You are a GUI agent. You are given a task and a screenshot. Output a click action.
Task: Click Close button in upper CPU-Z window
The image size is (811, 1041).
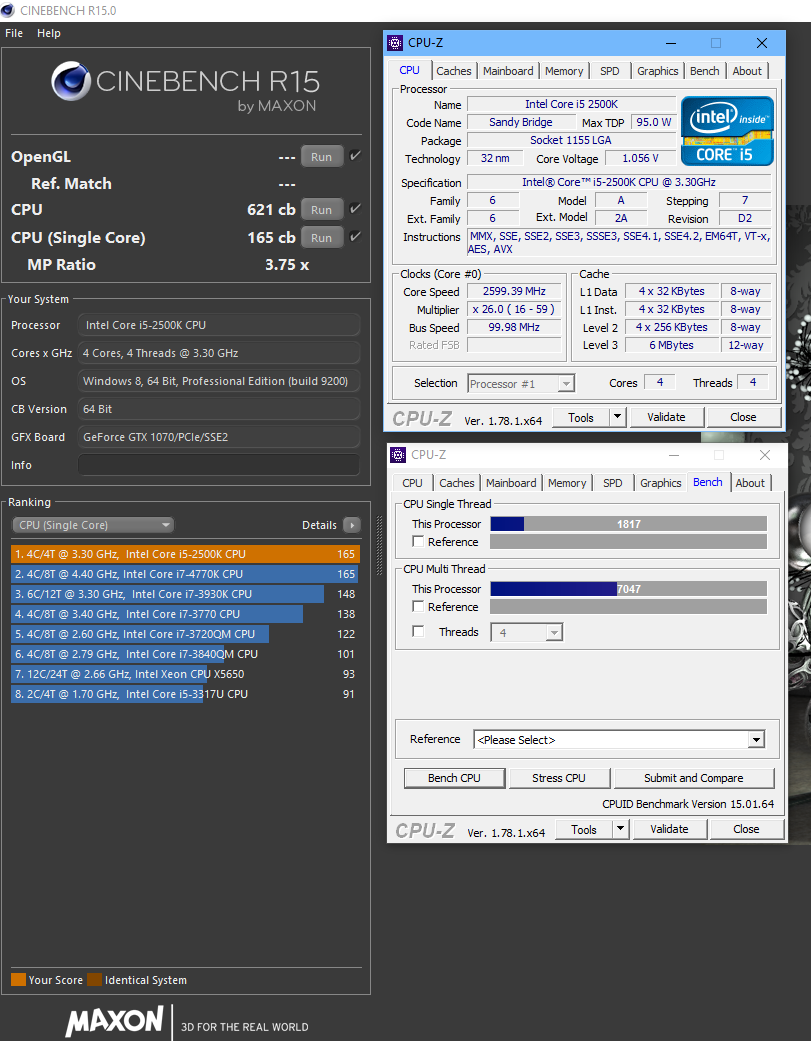(x=743, y=417)
